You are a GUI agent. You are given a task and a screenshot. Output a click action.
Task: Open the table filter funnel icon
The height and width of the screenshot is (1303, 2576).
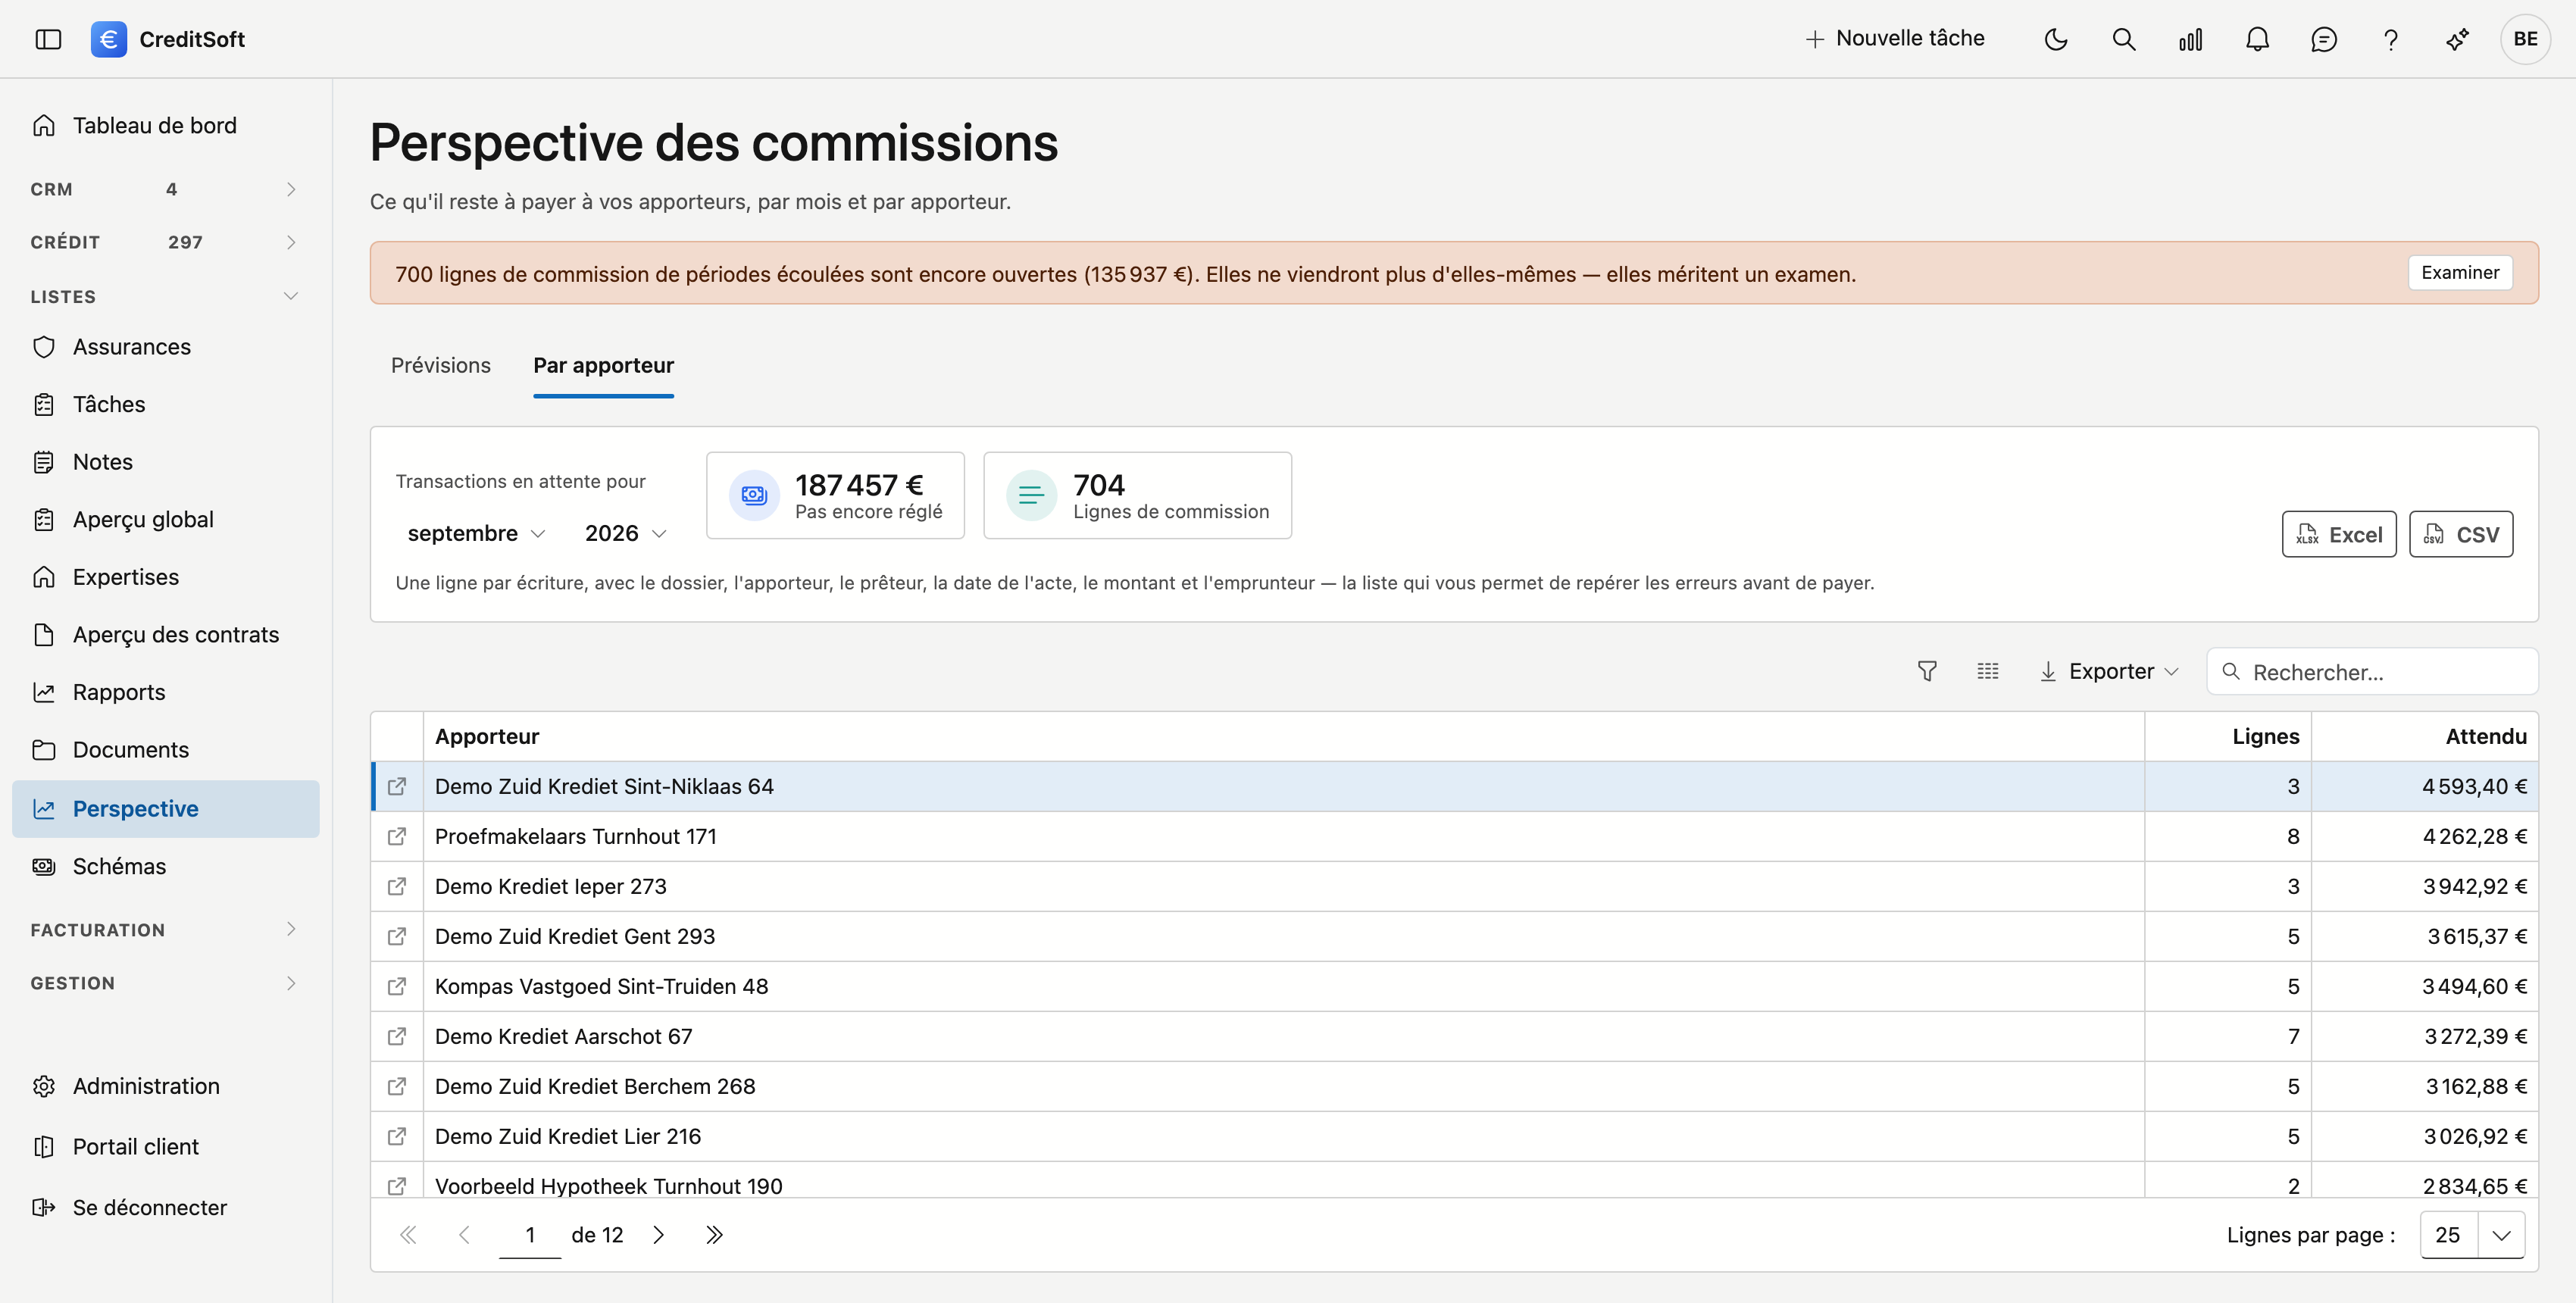1927,671
